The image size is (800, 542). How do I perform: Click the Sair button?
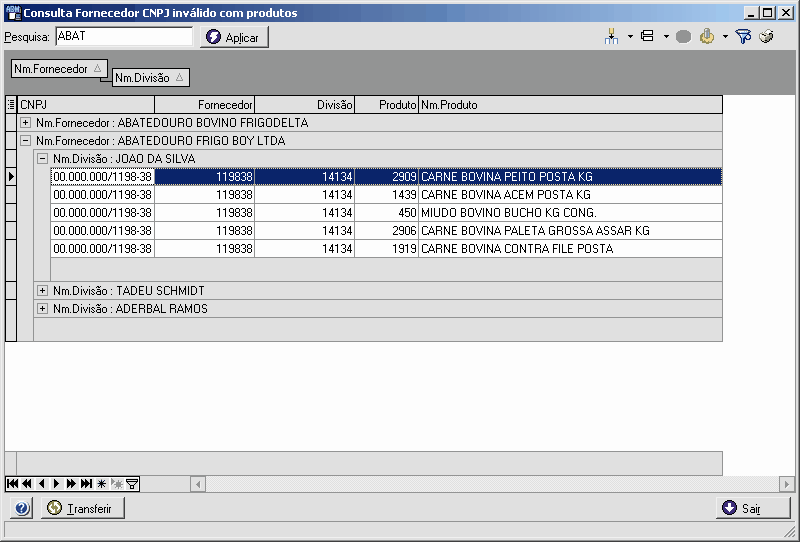(x=753, y=508)
